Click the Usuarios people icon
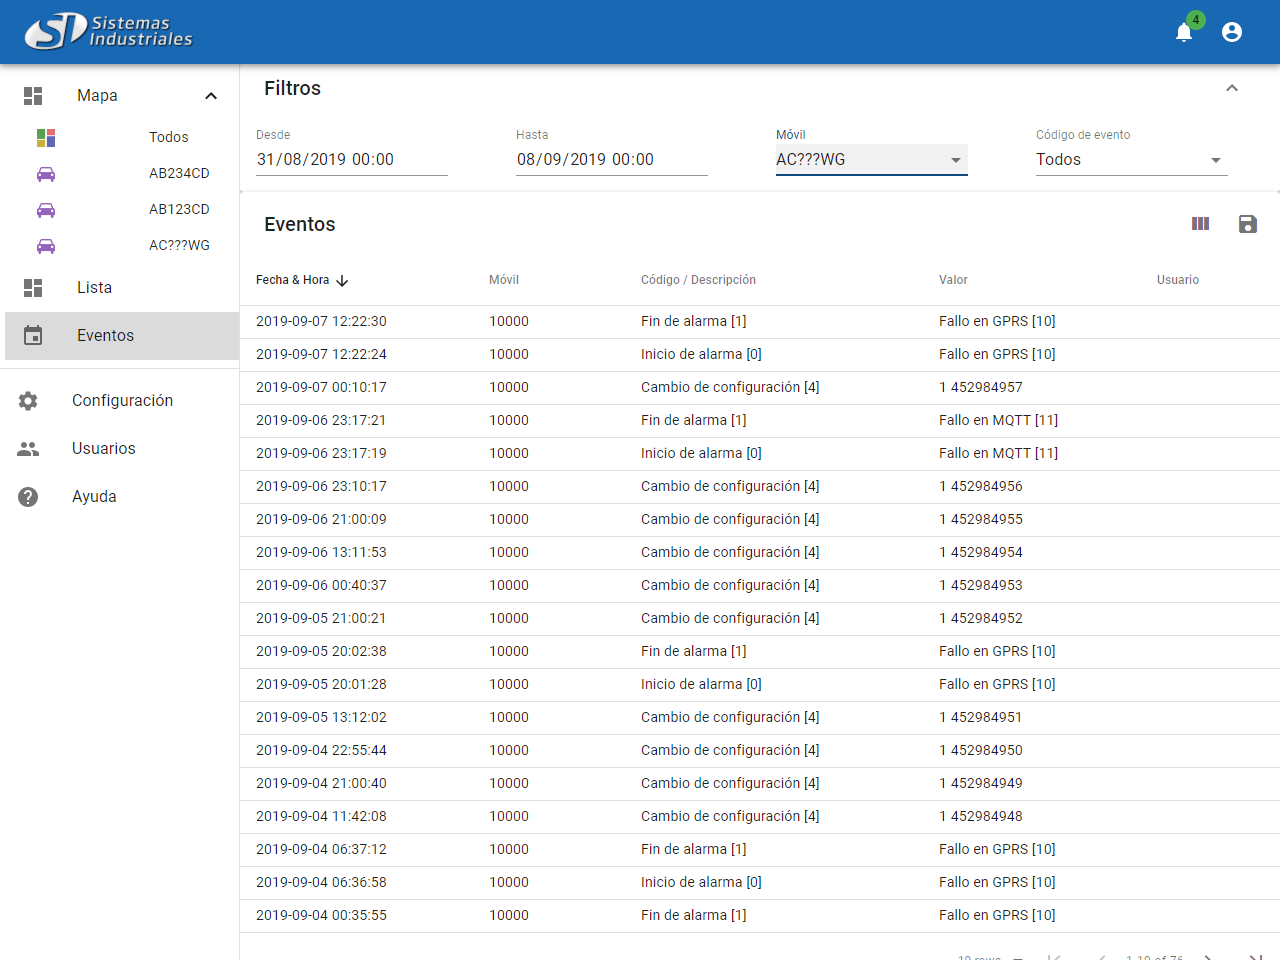This screenshot has height=960, width=1280. click(28, 449)
